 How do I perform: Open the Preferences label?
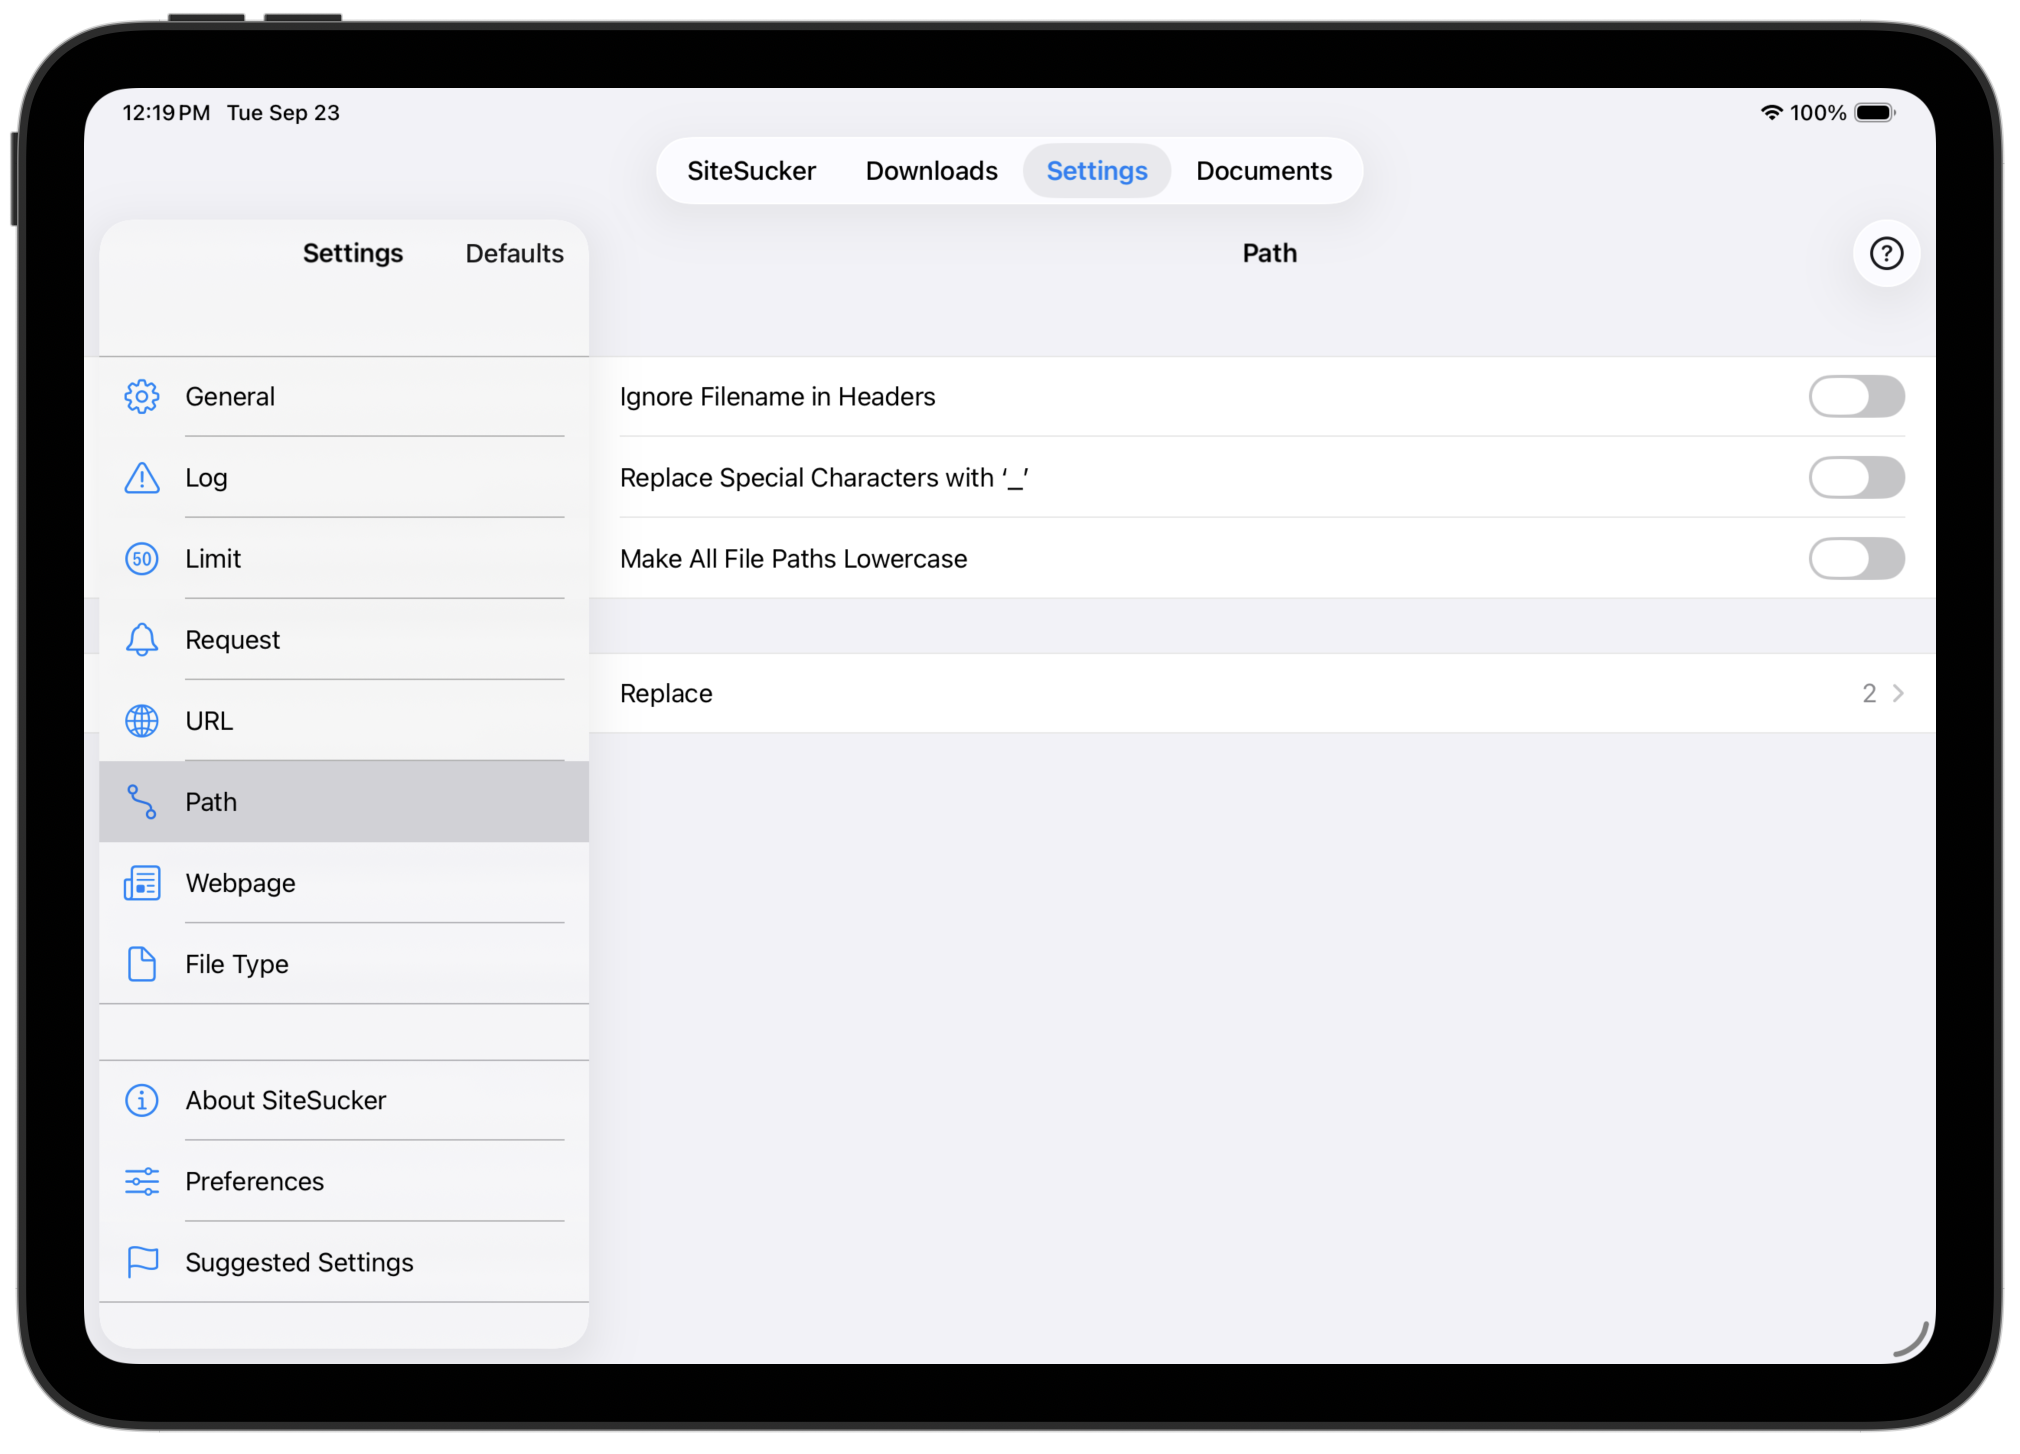254,1181
